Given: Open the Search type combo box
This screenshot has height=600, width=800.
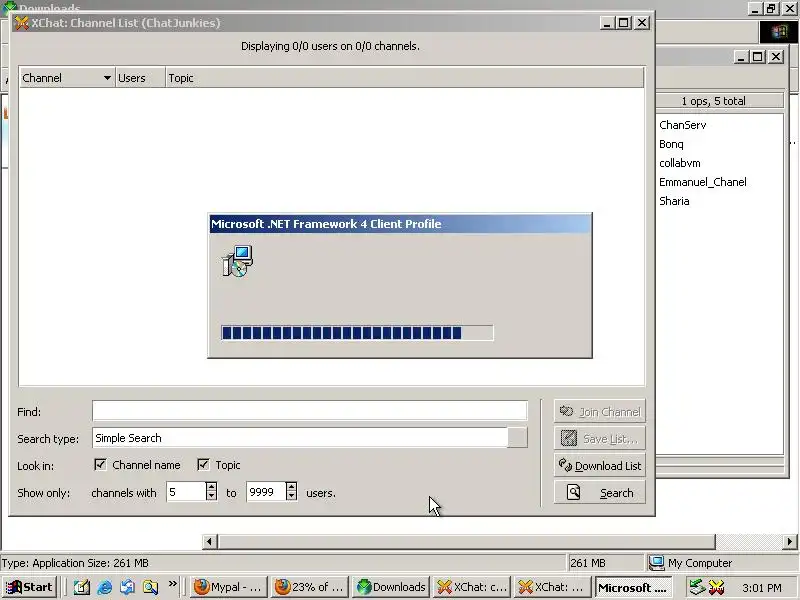Looking at the screenshot, I should (310, 438).
